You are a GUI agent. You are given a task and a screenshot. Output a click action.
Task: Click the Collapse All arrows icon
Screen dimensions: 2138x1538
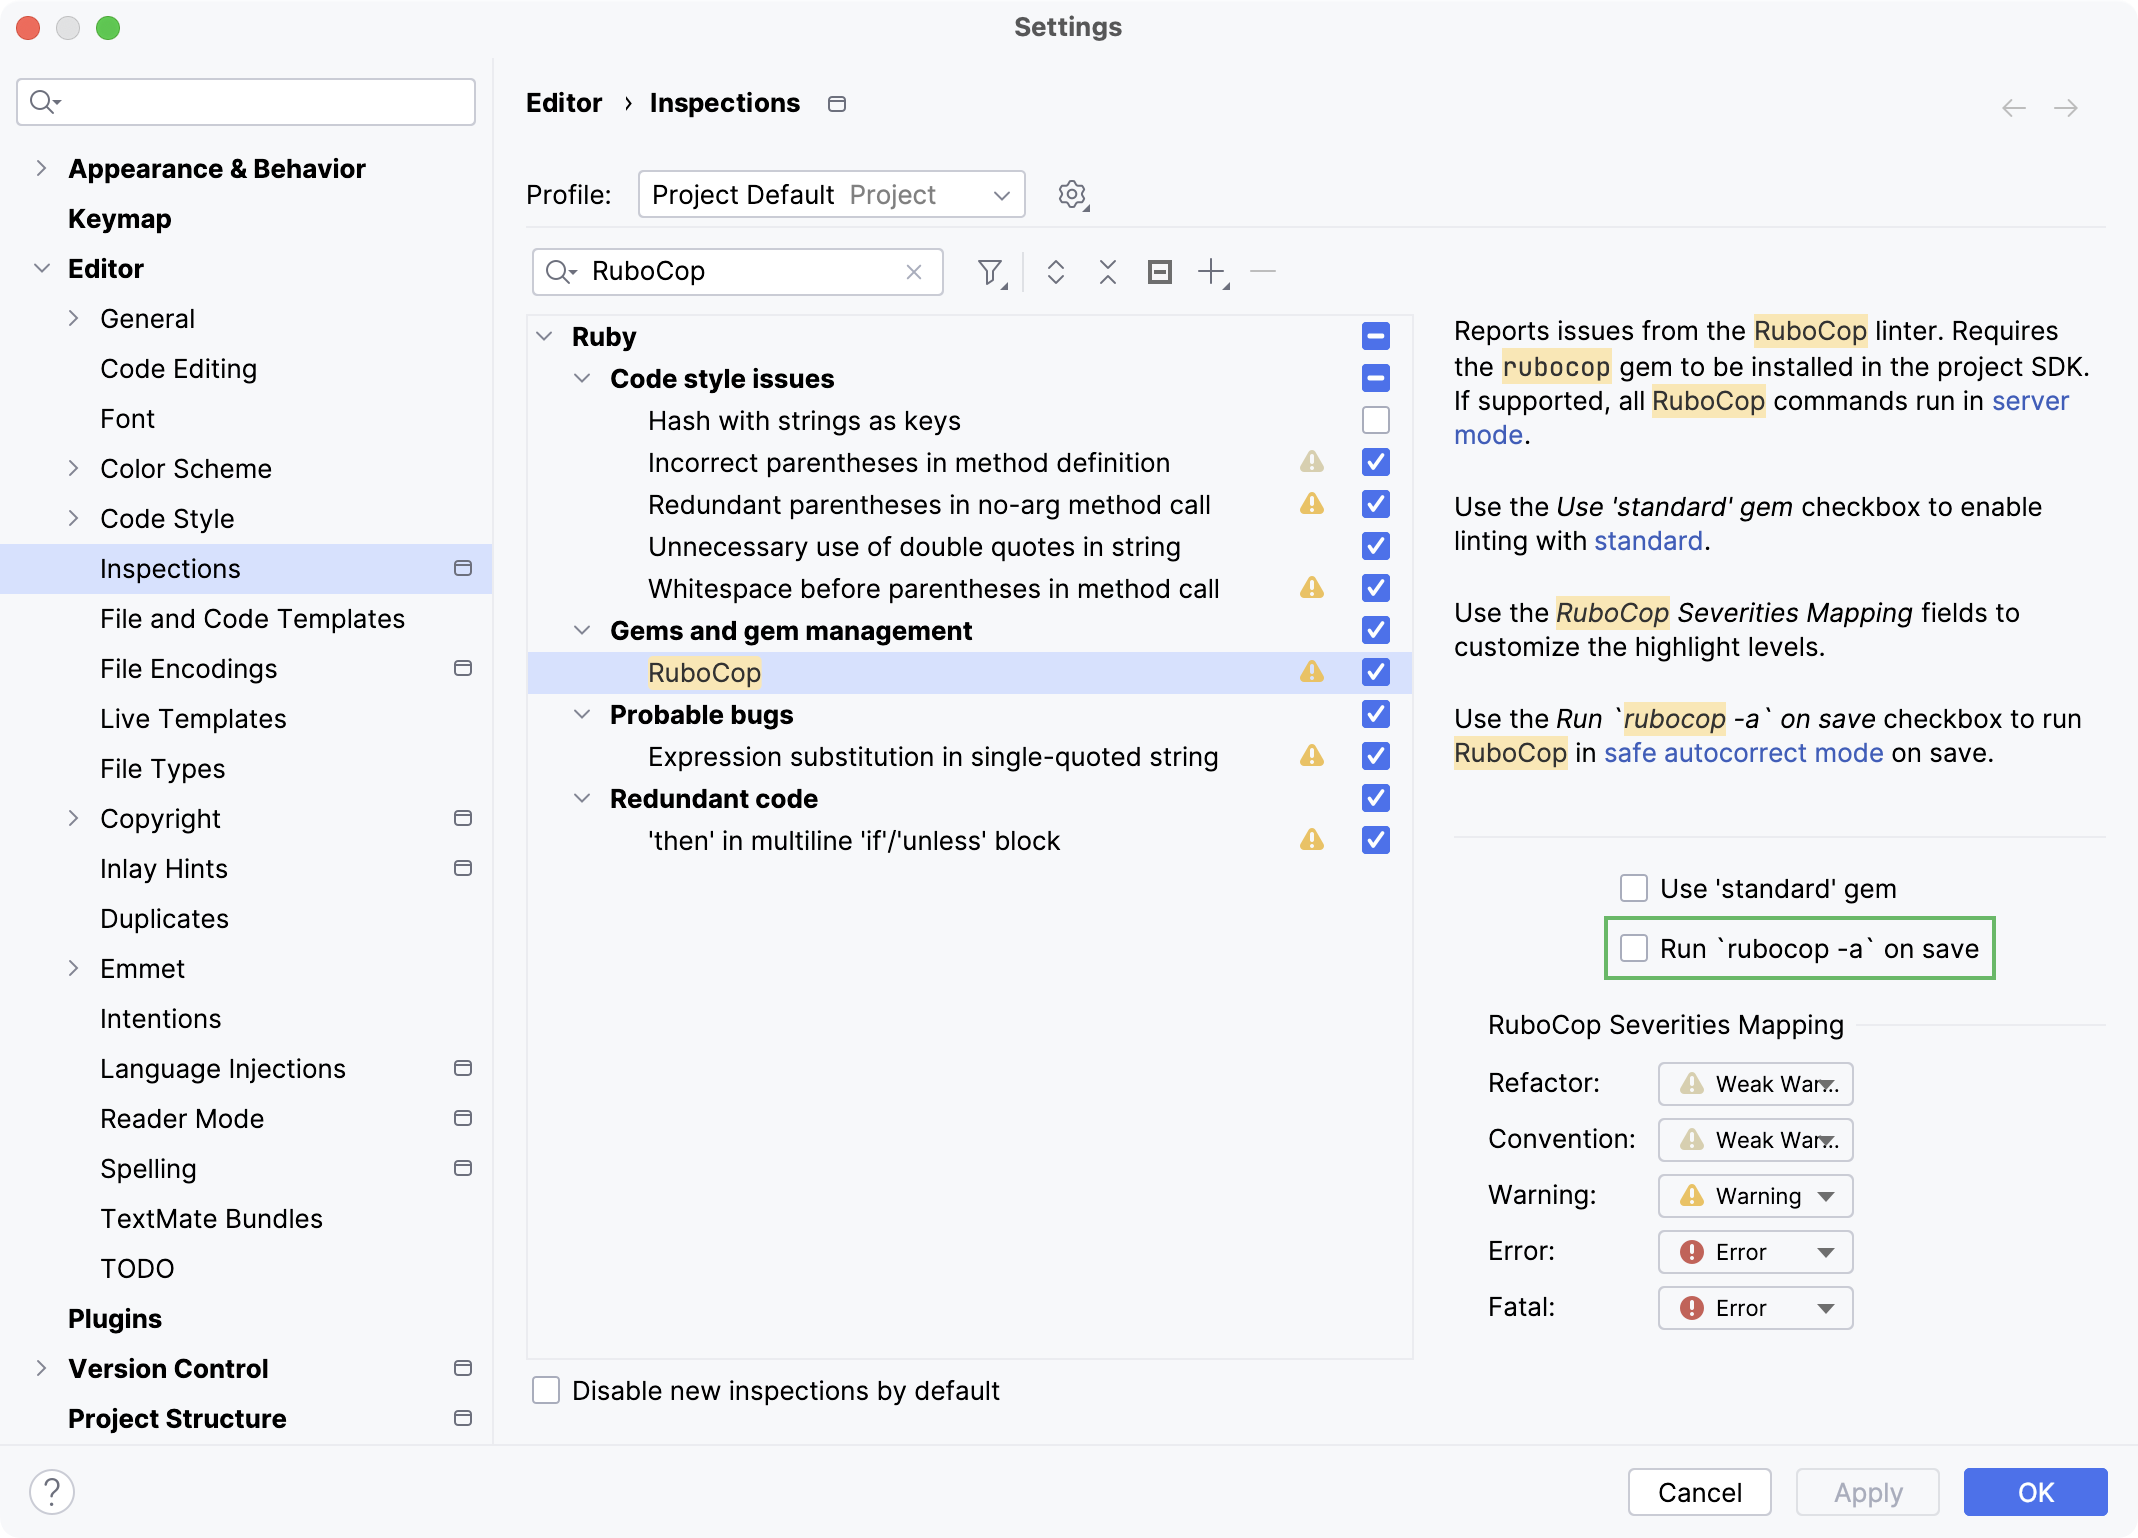[1107, 272]
